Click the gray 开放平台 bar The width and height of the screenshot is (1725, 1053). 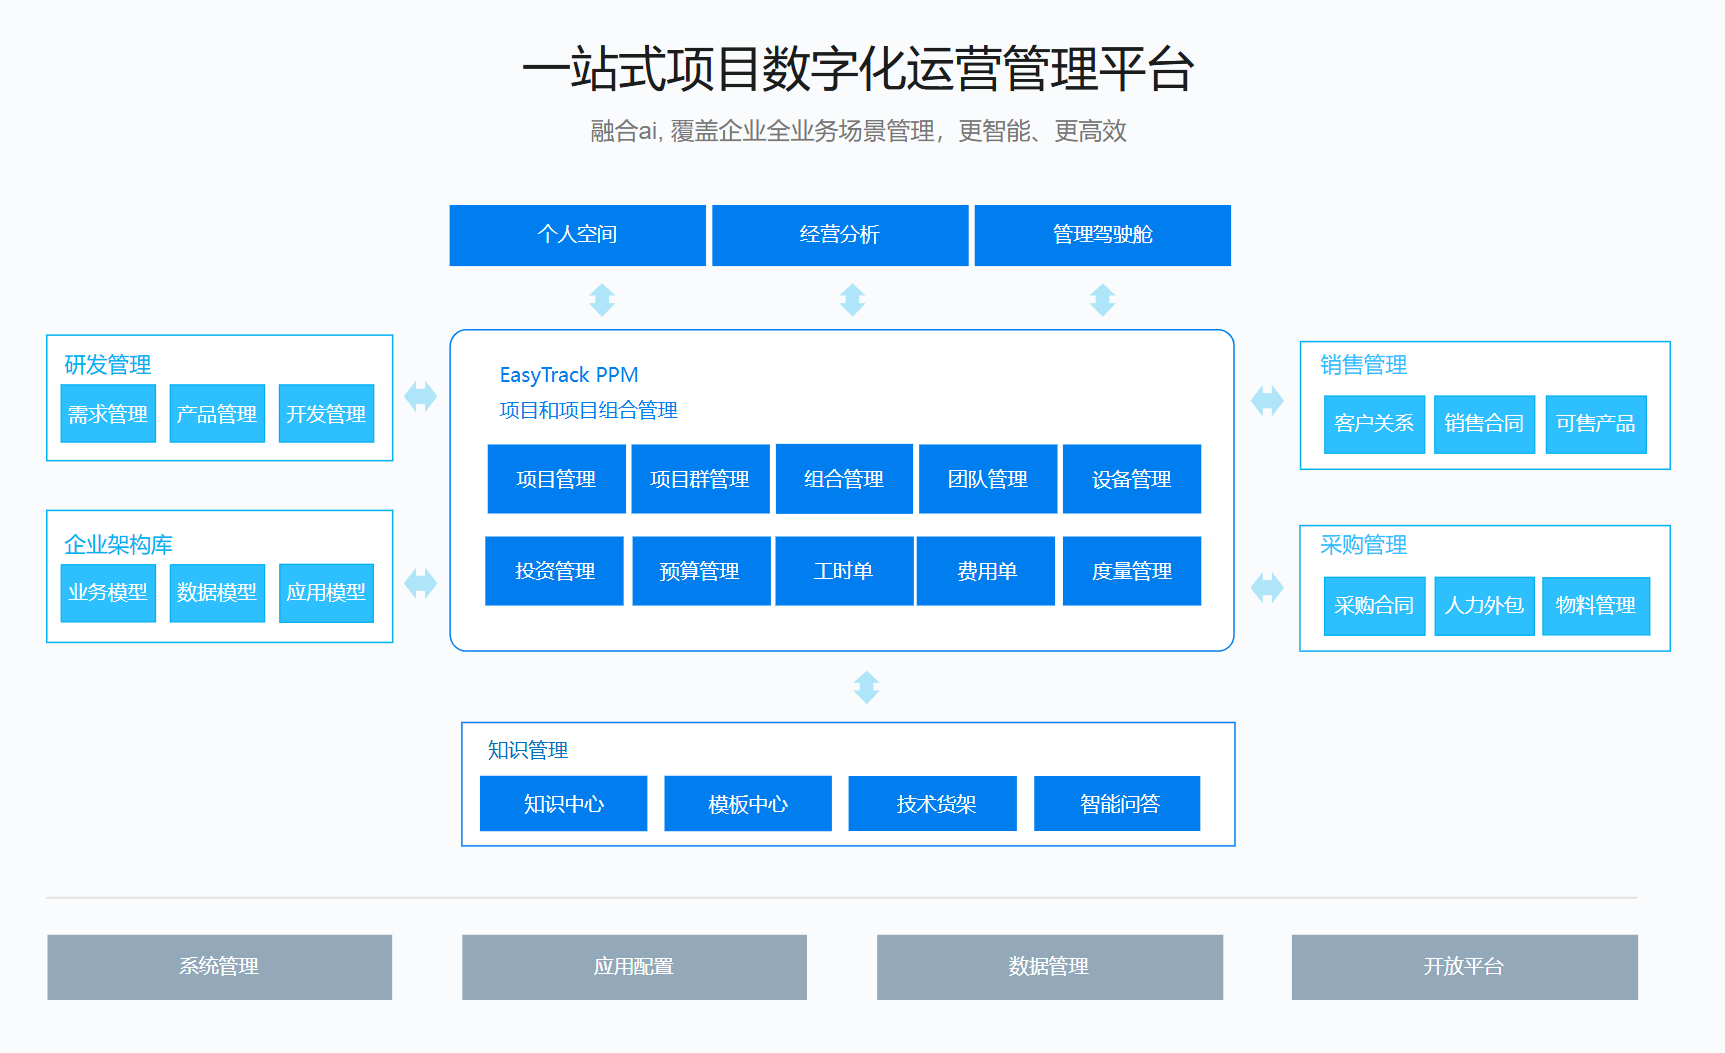point(1465,967)
